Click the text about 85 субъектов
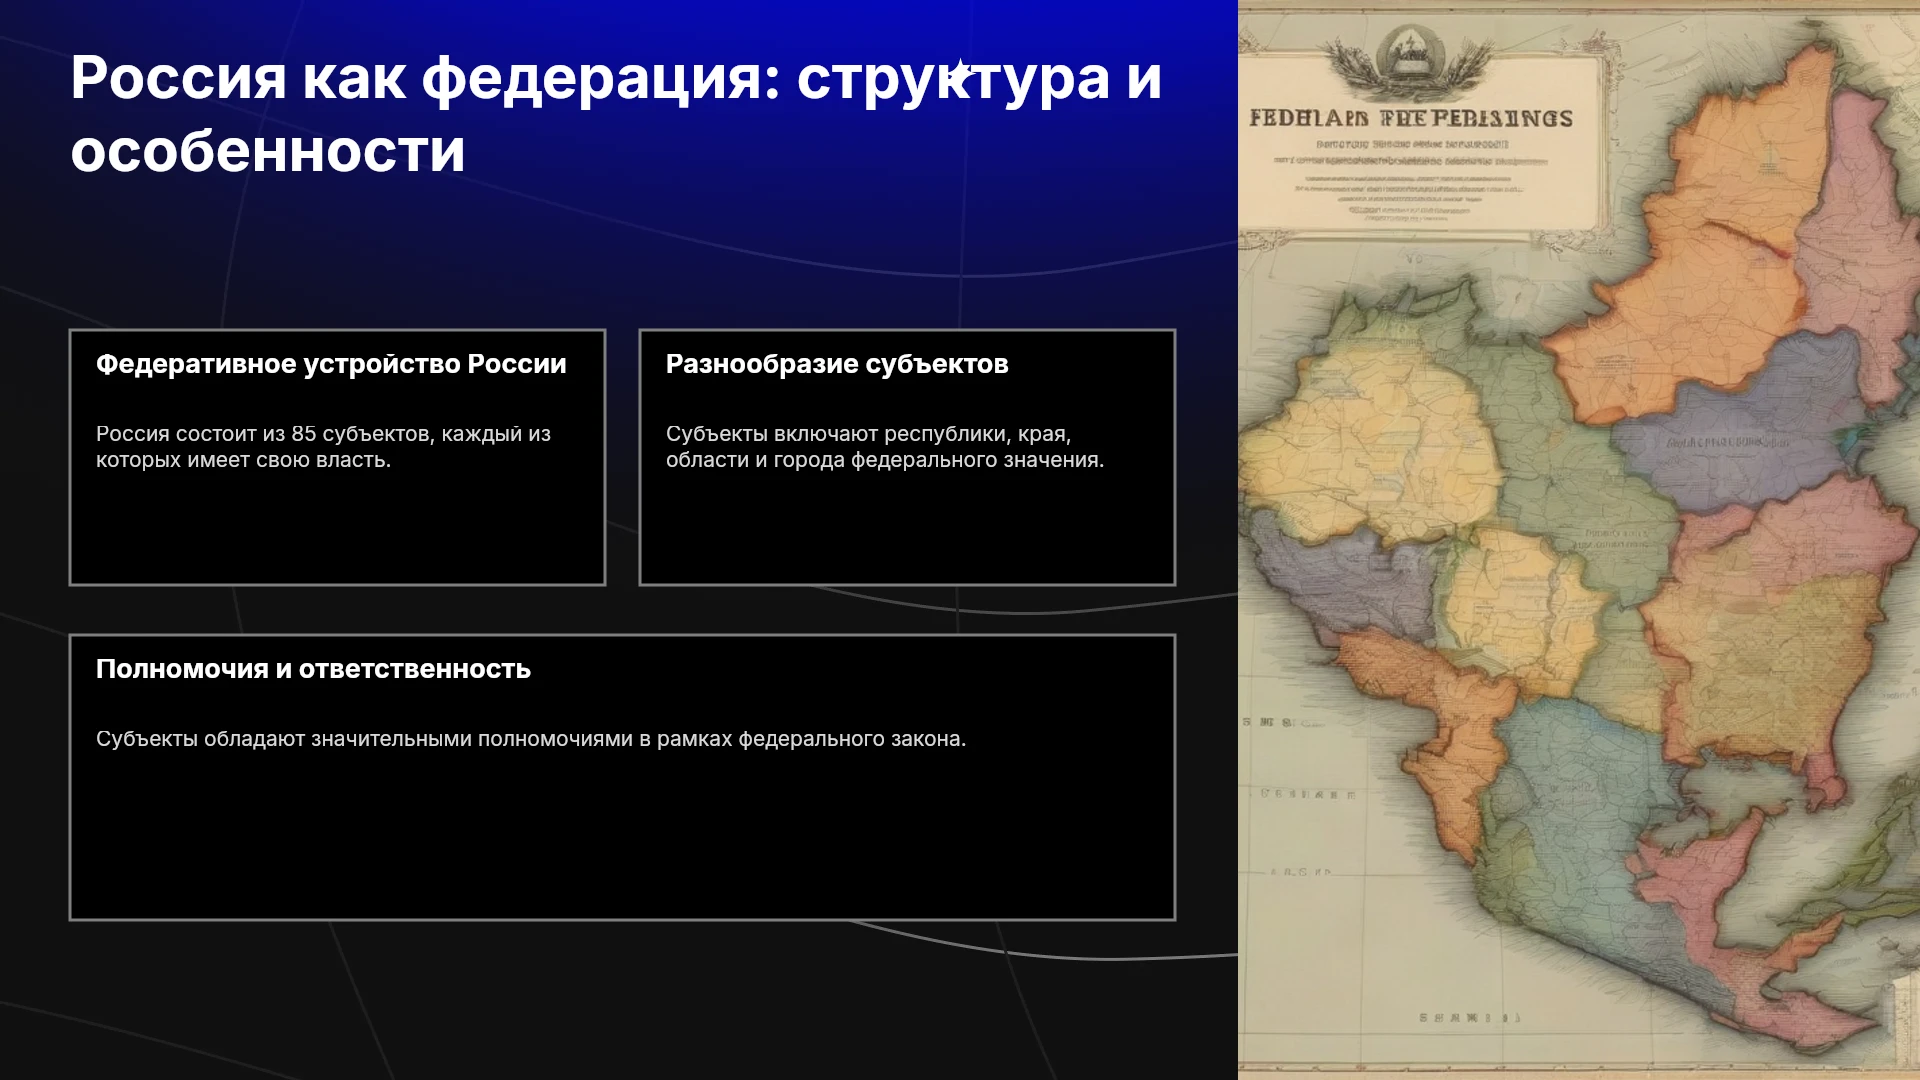Viewport: 1920px width, 1080px height. coord(323,447)
